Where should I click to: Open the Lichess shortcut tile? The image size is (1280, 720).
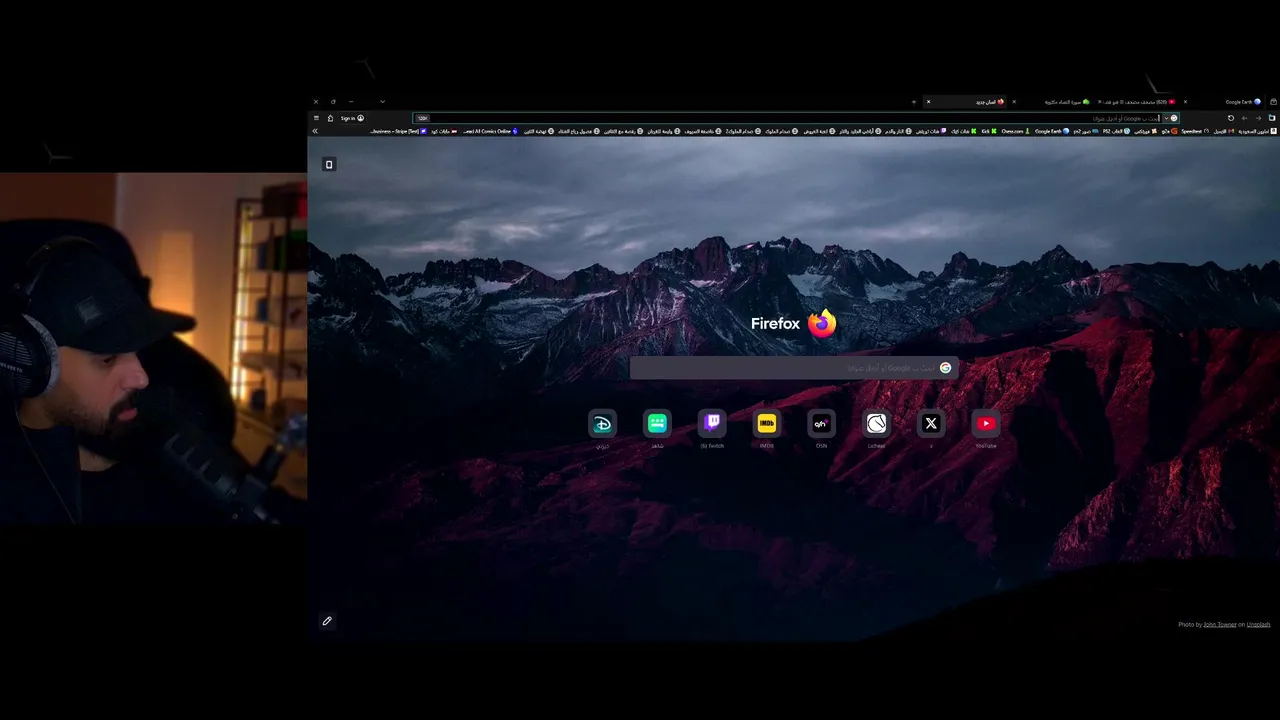click(876, 424)
